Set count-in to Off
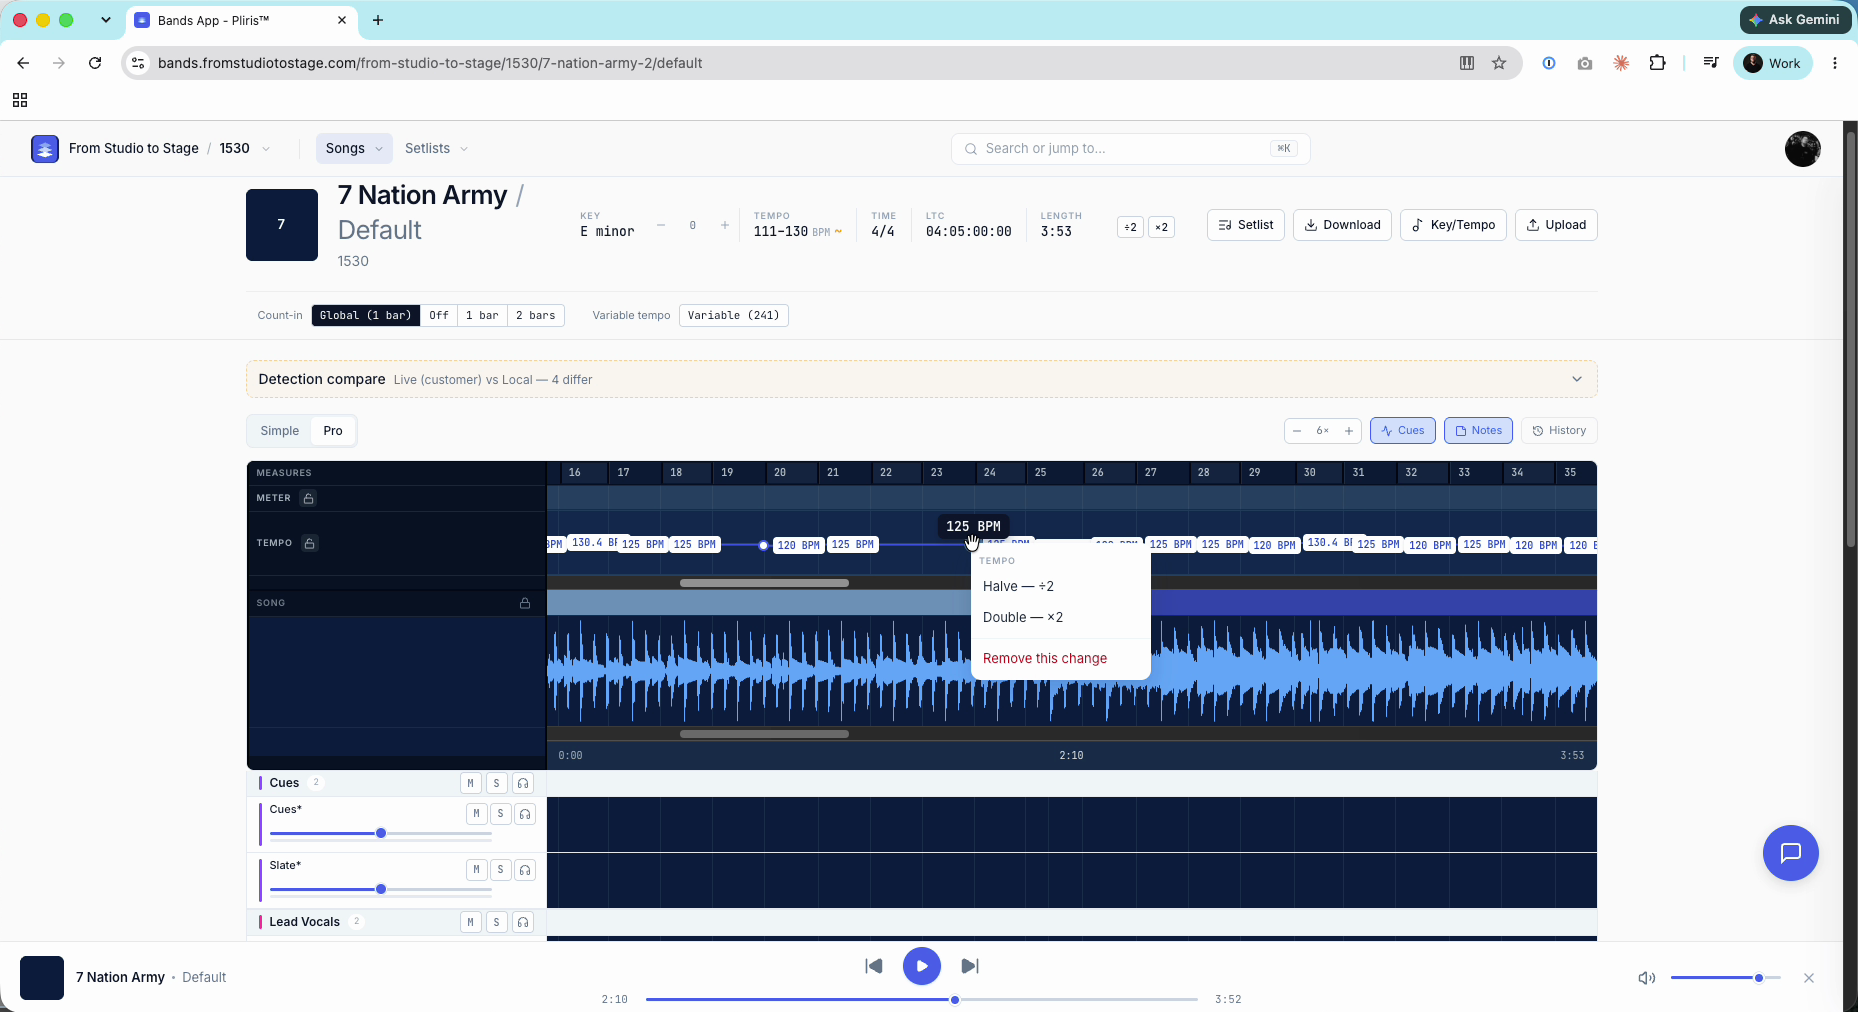Screen dimensions: 1858x1012 click(x=439, y=316)
